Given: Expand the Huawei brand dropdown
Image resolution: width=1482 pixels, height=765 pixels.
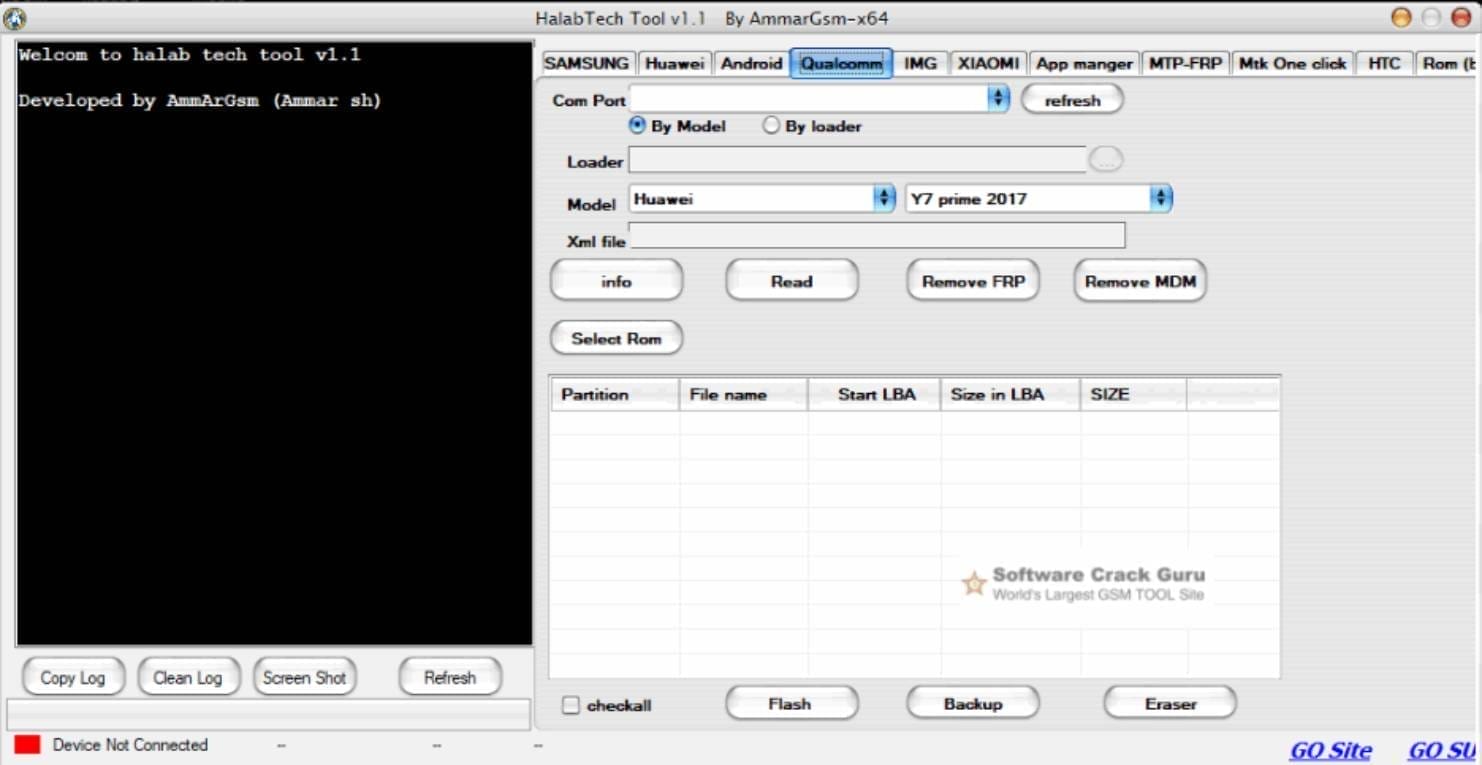Looking at the screenshot, I should click(x=884, y=198).
